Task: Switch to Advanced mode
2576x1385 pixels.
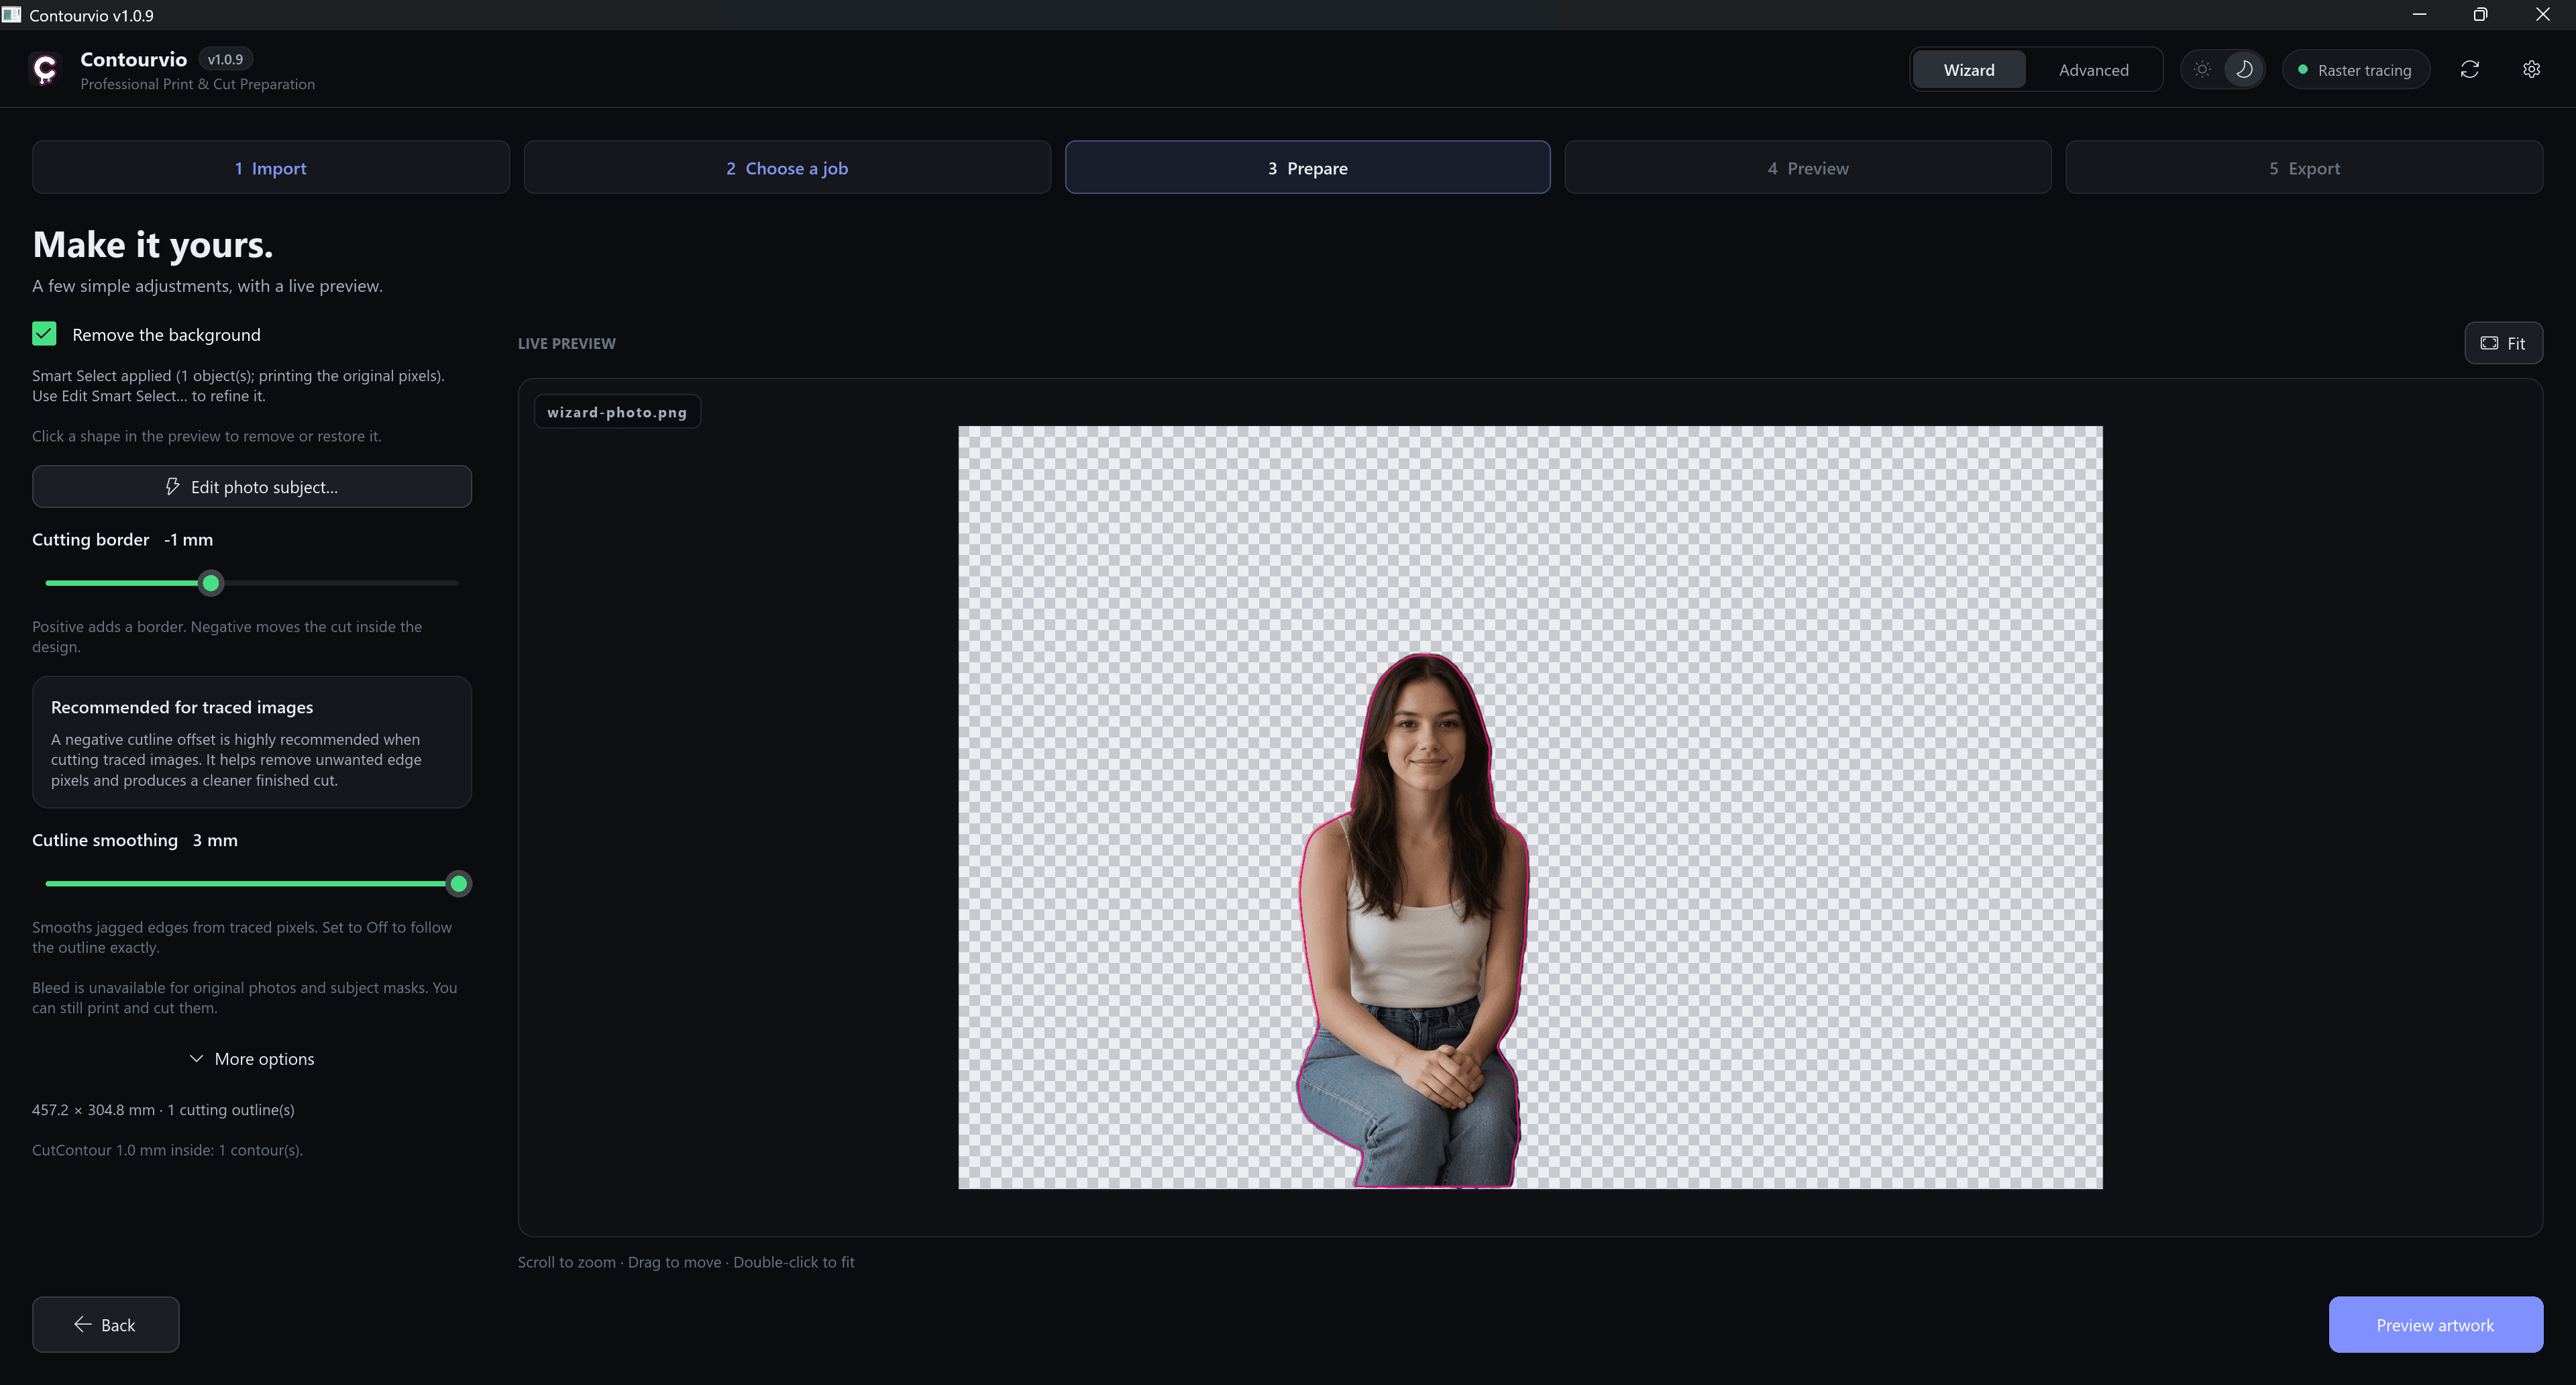Action: click(2093, 70)
